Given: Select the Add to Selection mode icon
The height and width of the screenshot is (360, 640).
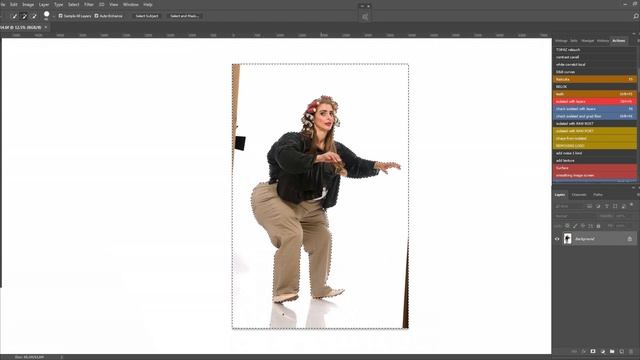Looking at the screenshot, I should click(x=24, y=16).
